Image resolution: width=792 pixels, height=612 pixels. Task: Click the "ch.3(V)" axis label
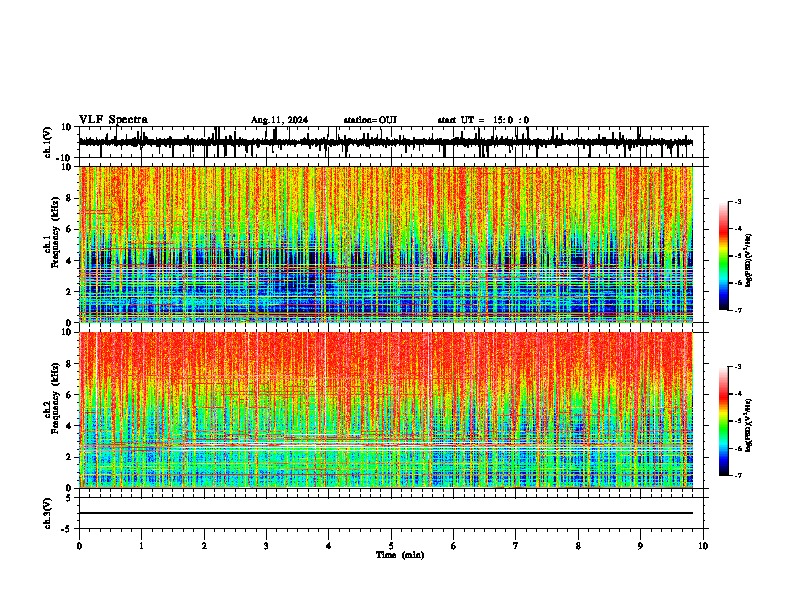click(48, 513)
